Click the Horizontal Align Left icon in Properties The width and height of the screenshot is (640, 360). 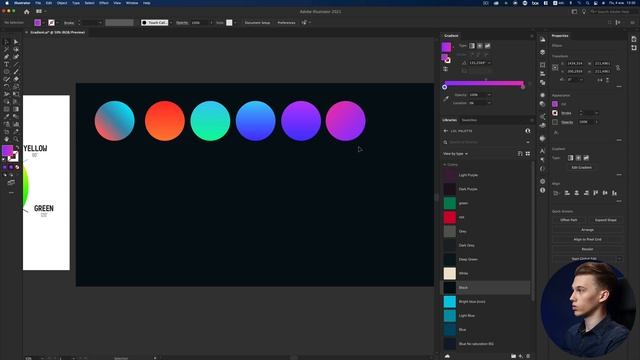(x=567, y=193)
